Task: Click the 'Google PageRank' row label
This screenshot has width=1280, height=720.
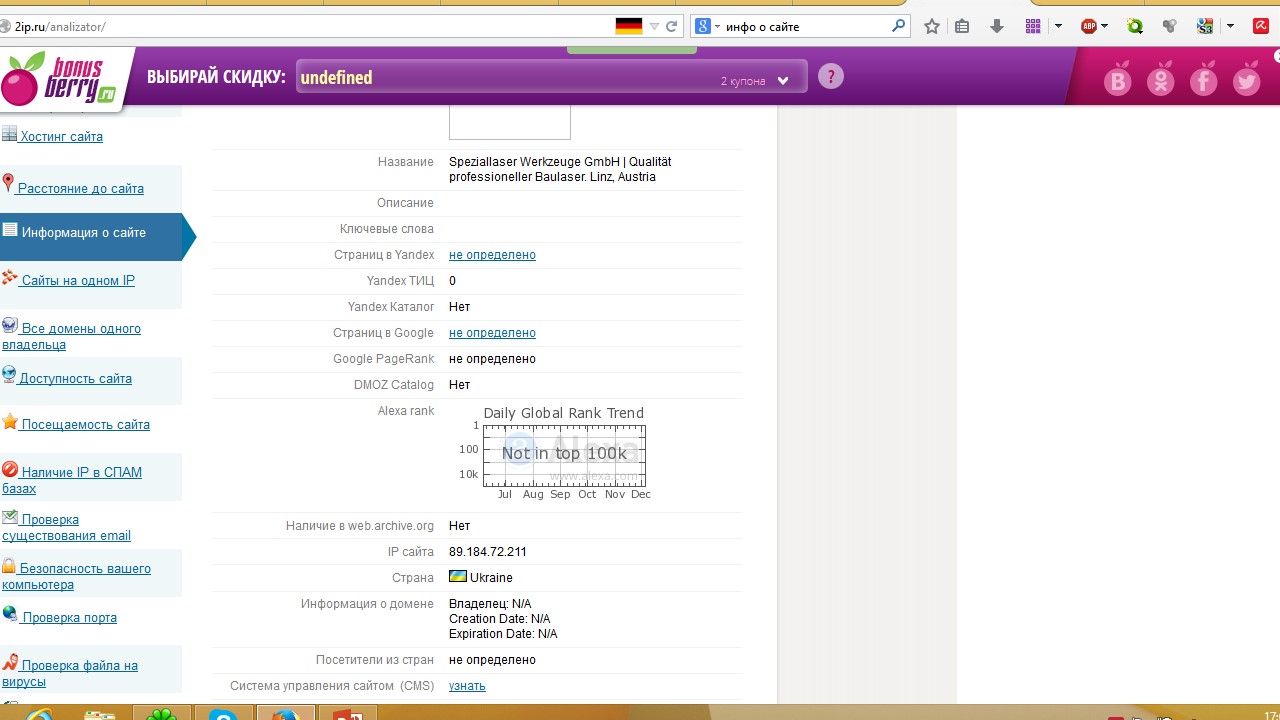Action: coord(384,359)
